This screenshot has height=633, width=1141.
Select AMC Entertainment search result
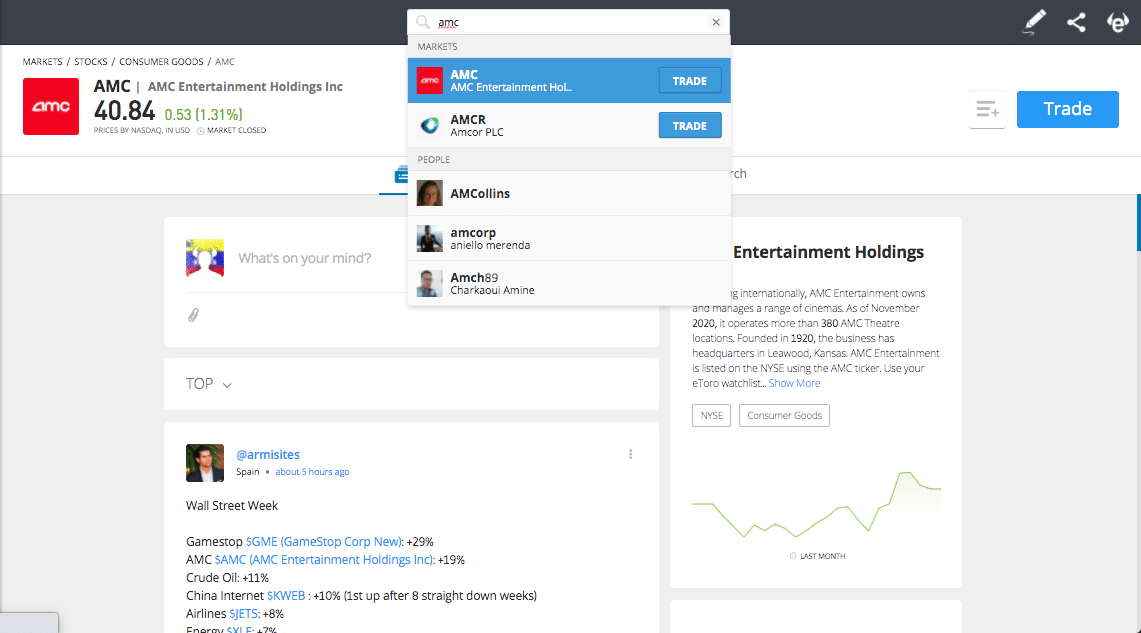click(569, 80)
